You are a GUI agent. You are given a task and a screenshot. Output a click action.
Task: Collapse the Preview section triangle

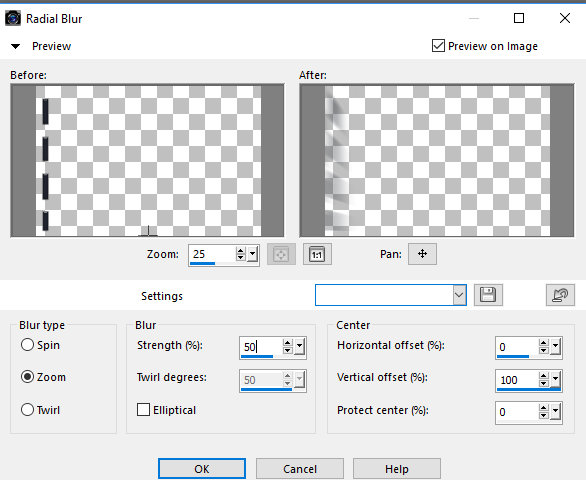coord(15,46)
